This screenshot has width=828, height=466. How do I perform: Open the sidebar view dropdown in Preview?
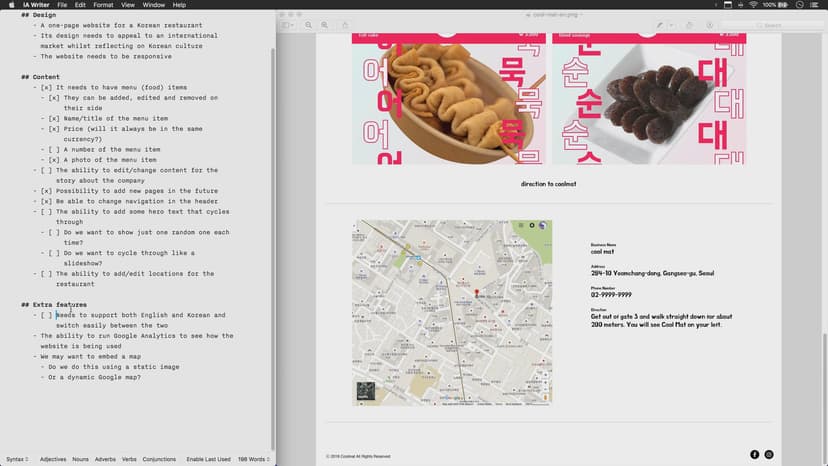[290, 24]
